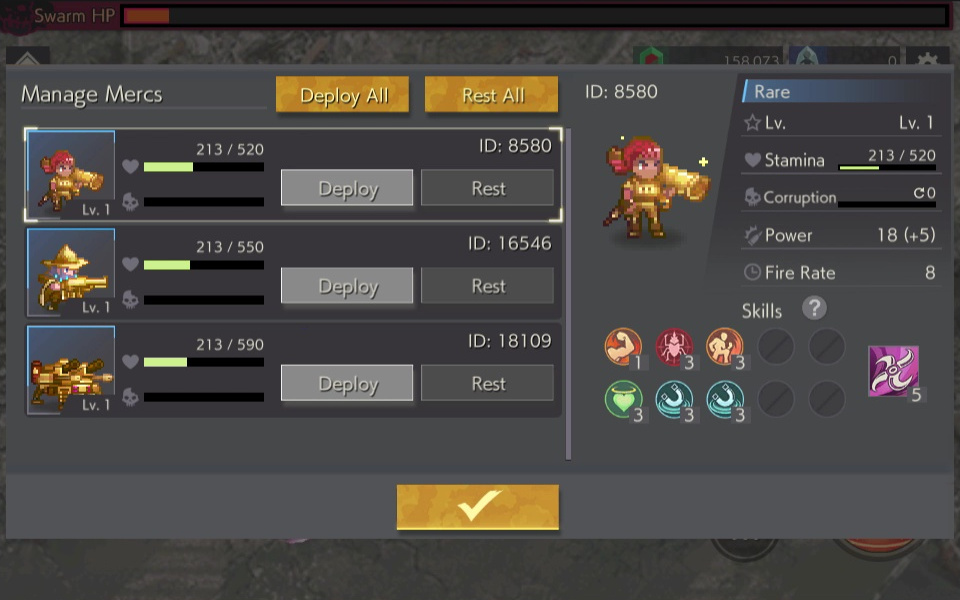Screen dimensions: 960x600
Task: Select the wizard hat merc portrait
Action: pyautogui.click(x=71, y=272)
